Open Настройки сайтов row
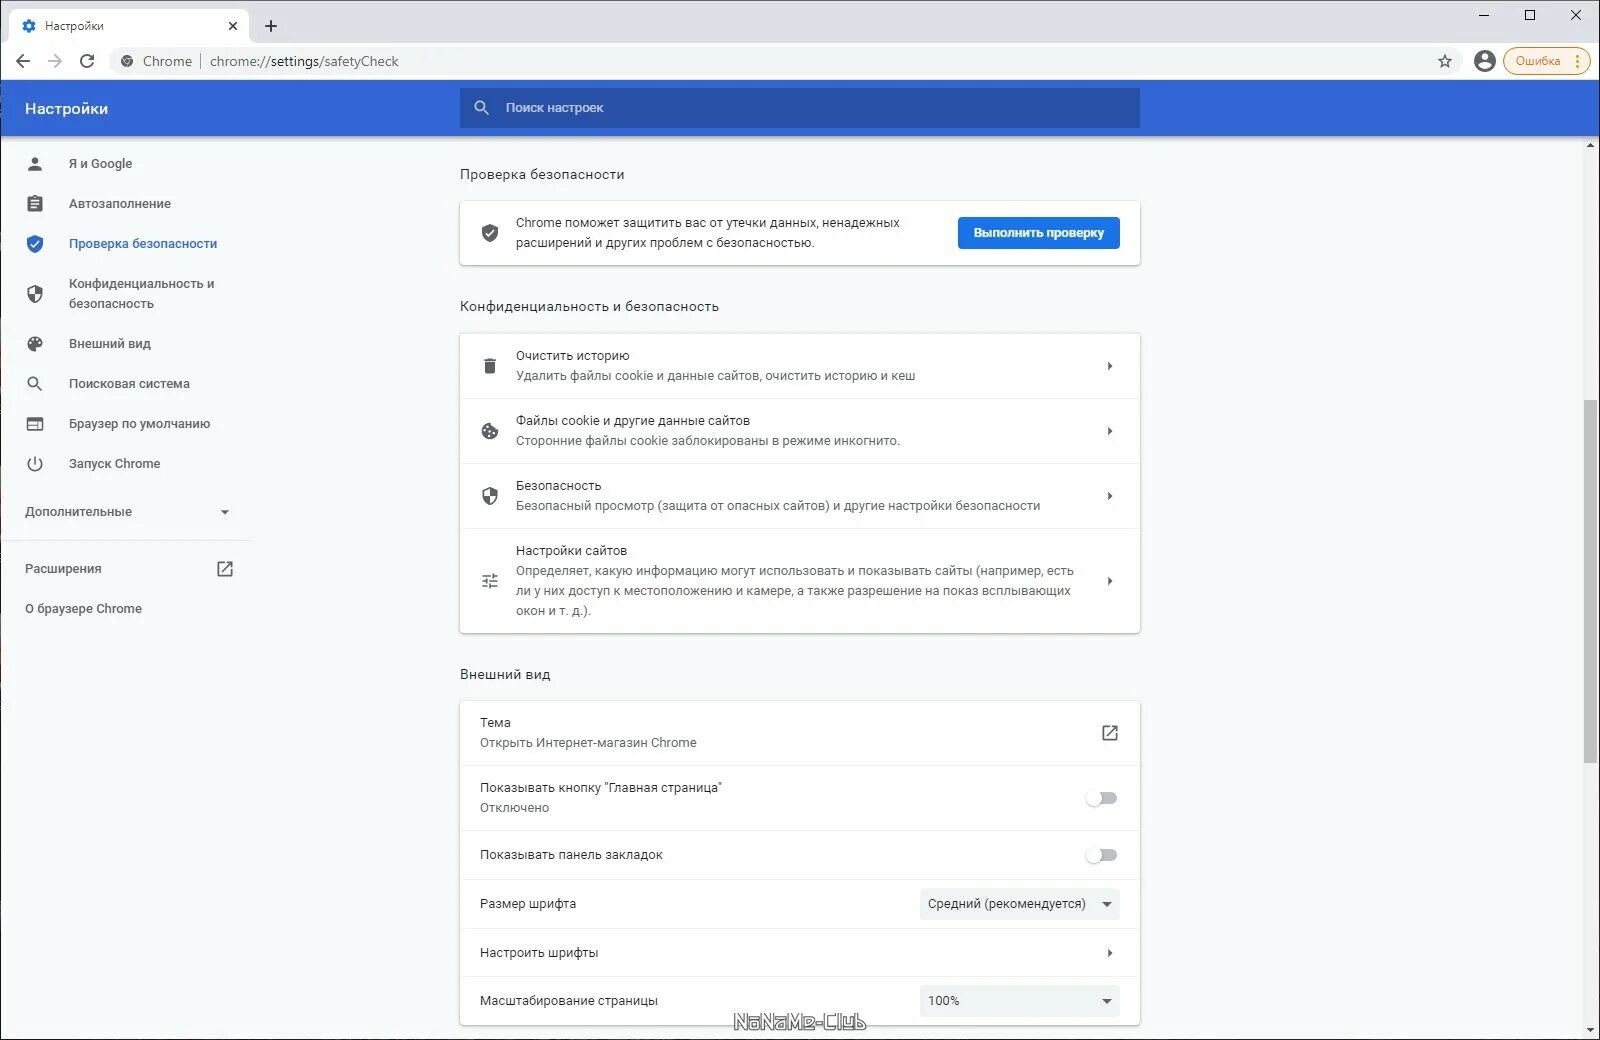 click(800, 581)
